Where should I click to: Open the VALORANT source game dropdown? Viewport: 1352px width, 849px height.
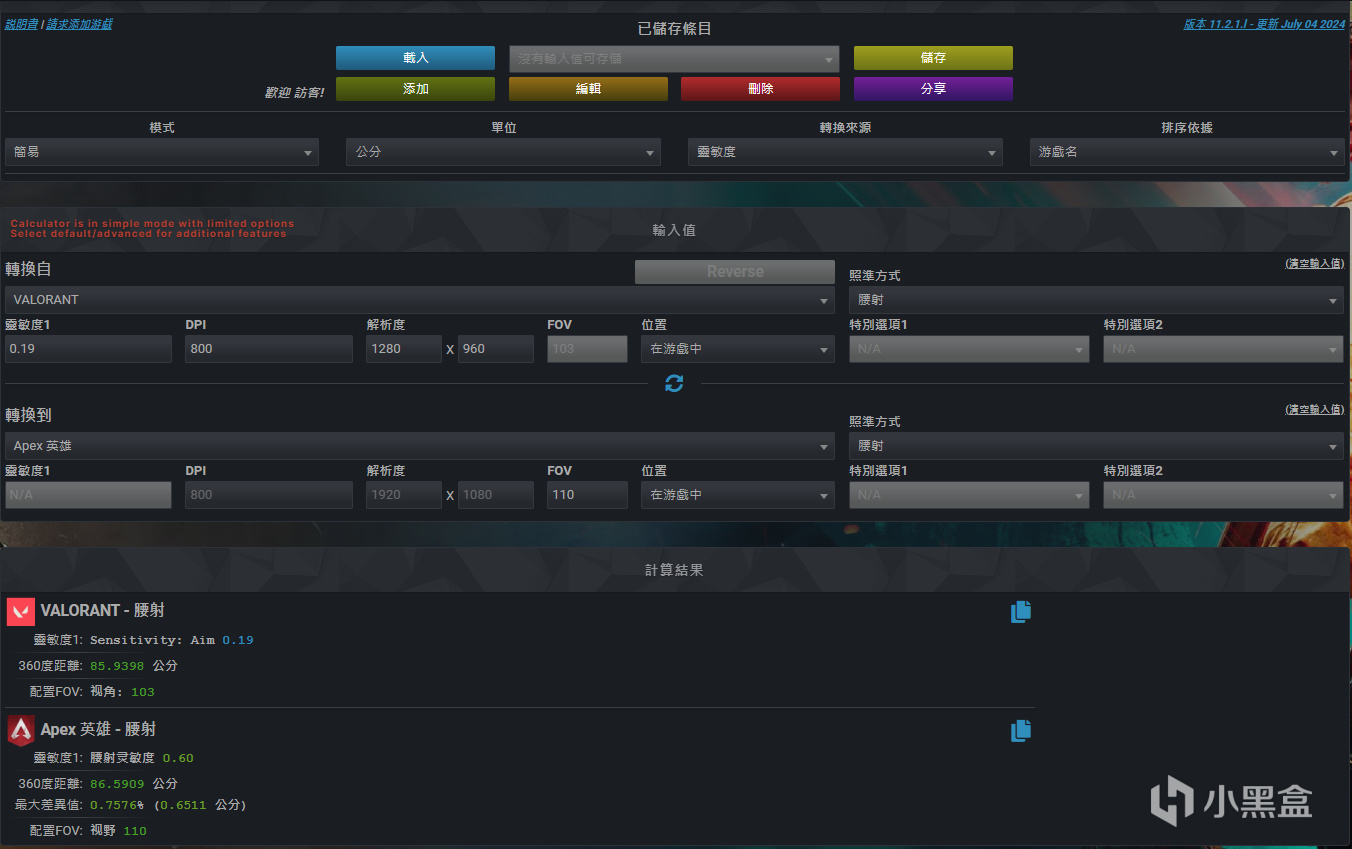[x=420, y=299]
